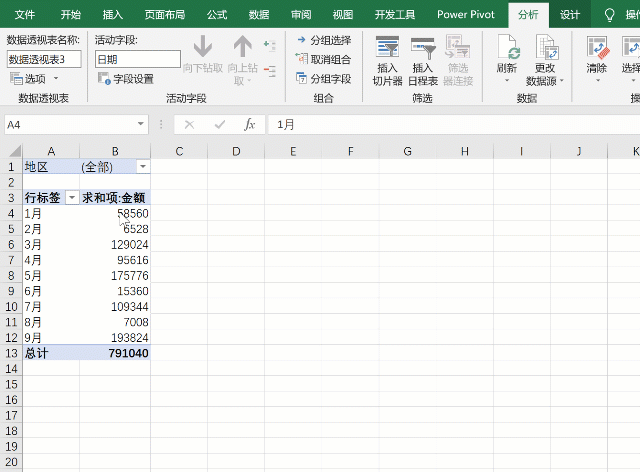Open the 行标签 filter dropdown
This screenshot has width=640, height=472.
(x=72, y=198)
